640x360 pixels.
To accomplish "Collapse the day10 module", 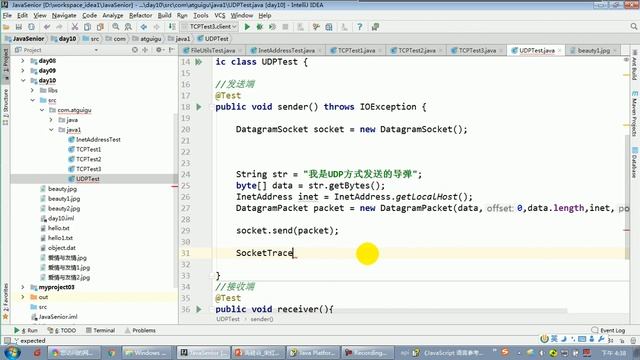I will coord(23,80).
